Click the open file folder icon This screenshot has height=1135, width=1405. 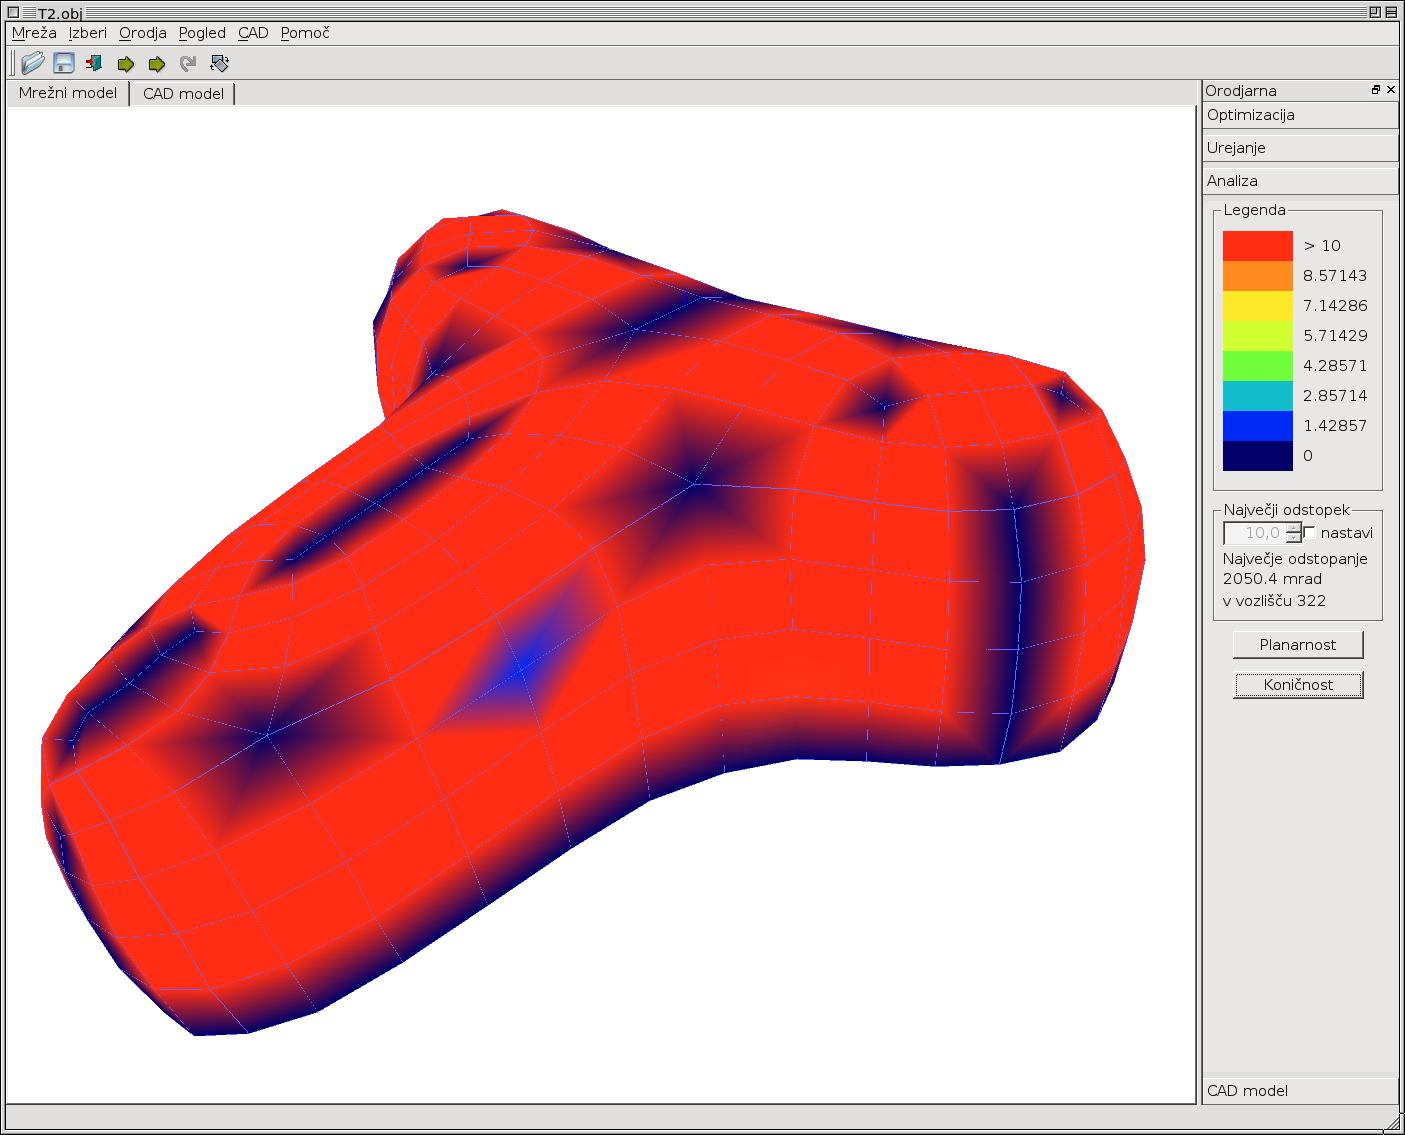pos(33,63)
